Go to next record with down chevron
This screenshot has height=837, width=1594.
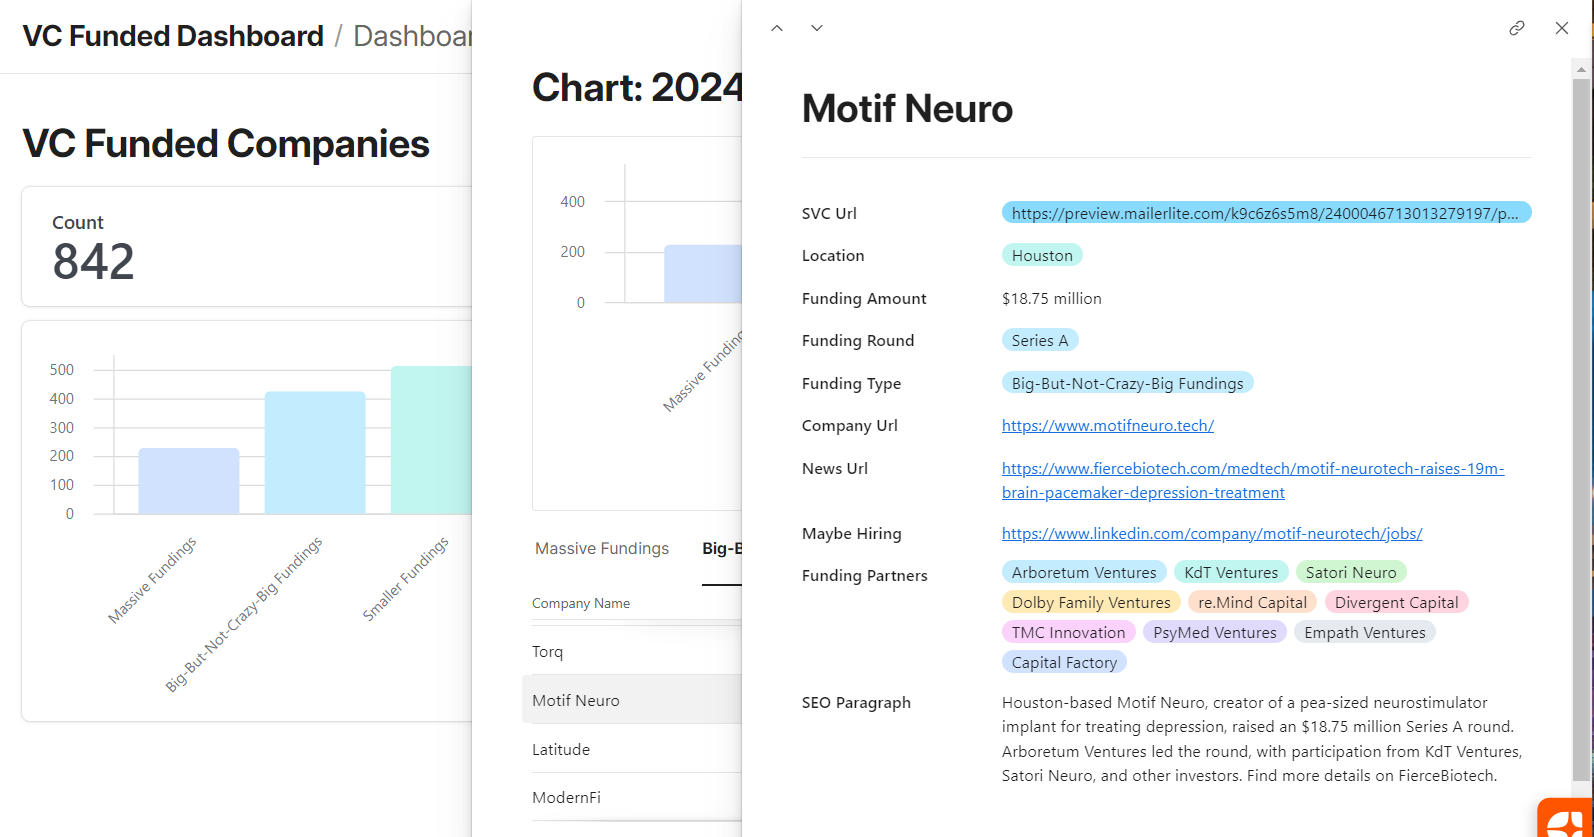(817, 28)
